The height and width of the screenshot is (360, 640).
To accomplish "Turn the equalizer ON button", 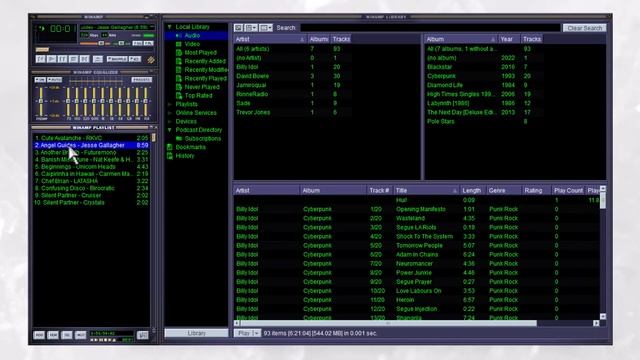I will pyautogui.click(x=40, y=80).
